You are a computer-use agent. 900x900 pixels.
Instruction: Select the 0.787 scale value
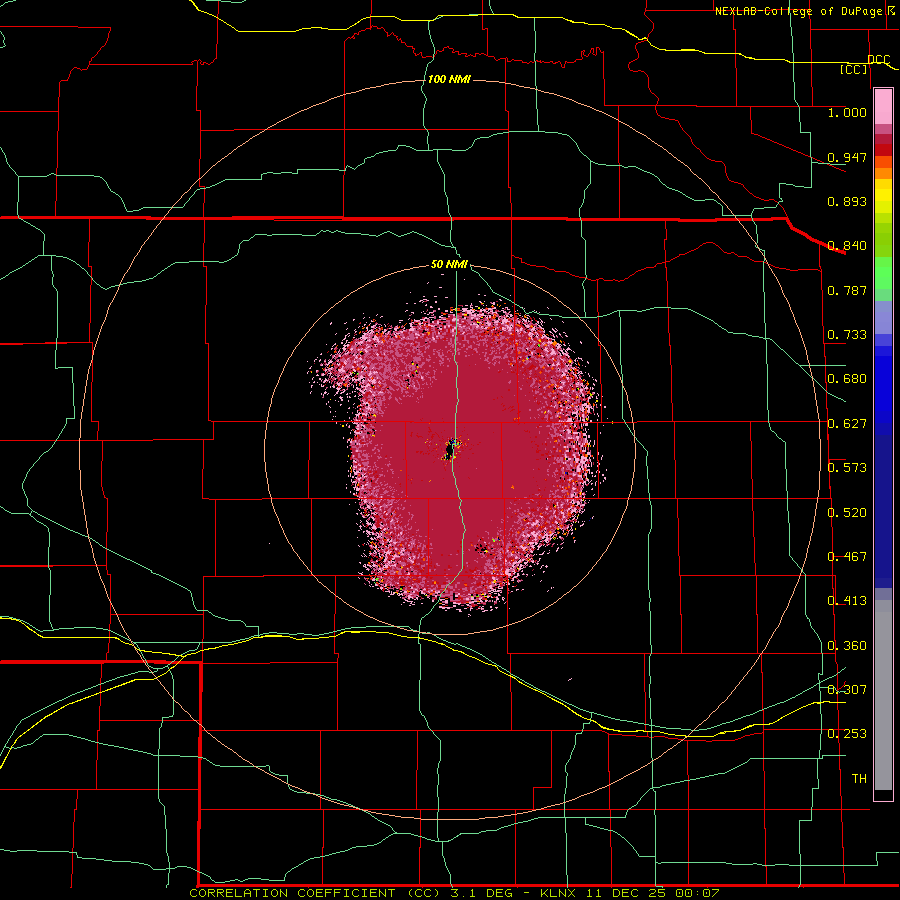(x=847, y=290)
